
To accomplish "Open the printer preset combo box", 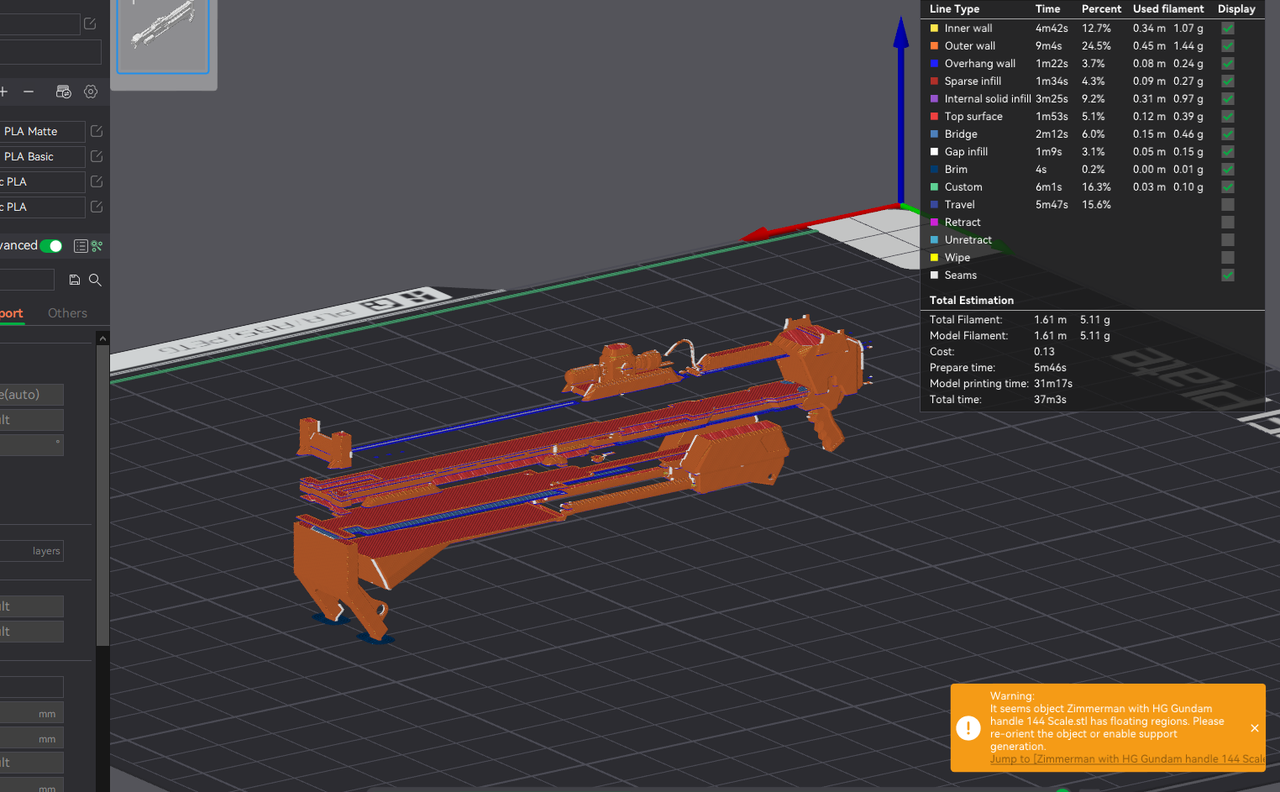I will pyautogui.click(x=40, y=24).
